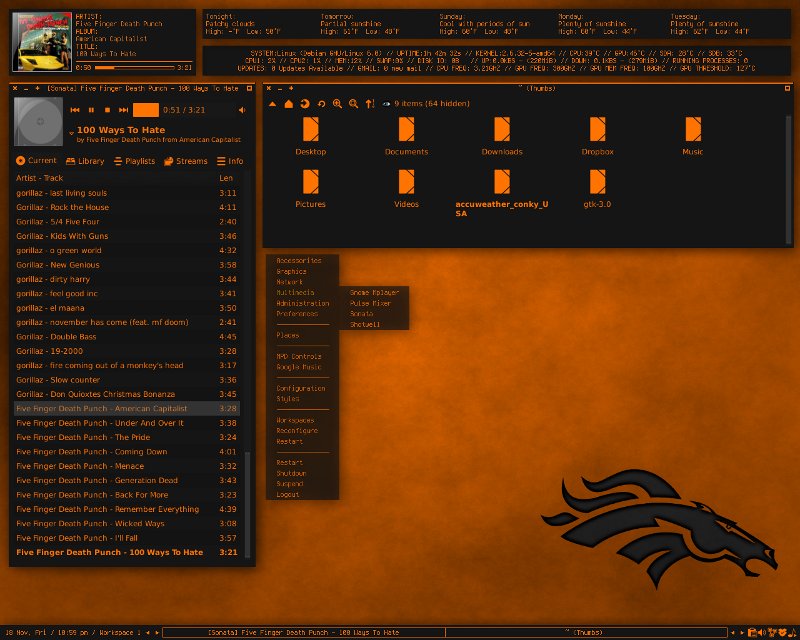Select 'Five Finger Death Punch - American Capitalist' row
The width and height of the screenshot is (800, 640).
click(x=127, y=408)
